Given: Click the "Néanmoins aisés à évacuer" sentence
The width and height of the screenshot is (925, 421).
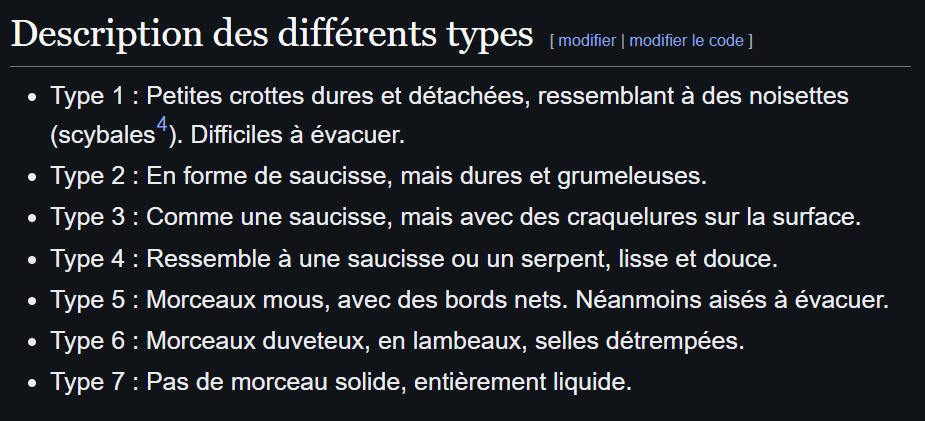Looking at the screenshot, I should click(x=739, y=299).
